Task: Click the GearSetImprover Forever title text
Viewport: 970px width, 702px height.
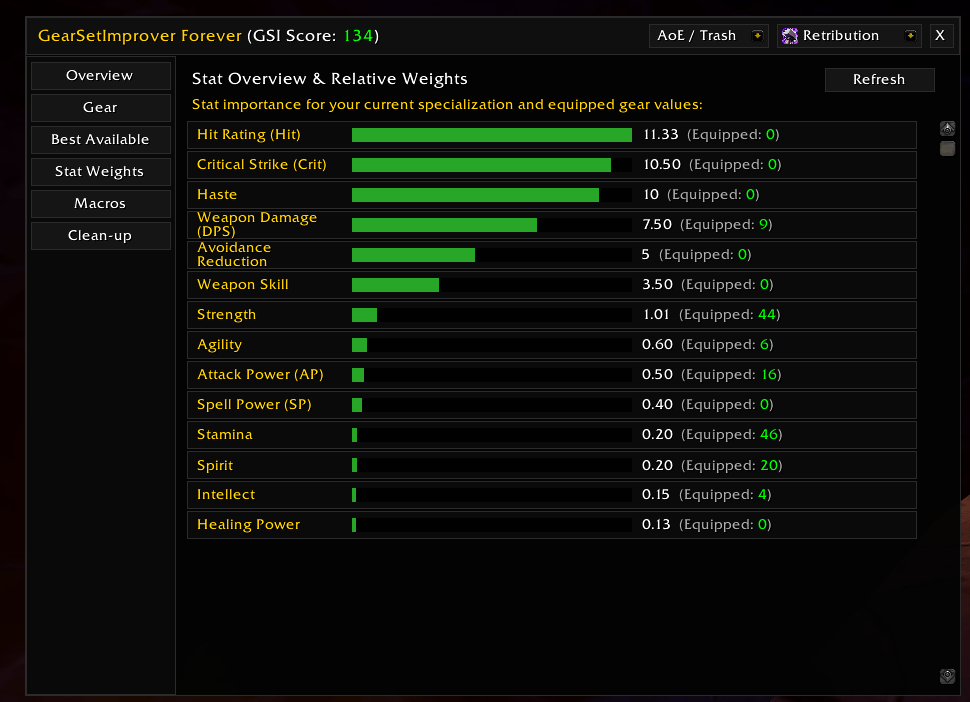Action: click(140, 36)
